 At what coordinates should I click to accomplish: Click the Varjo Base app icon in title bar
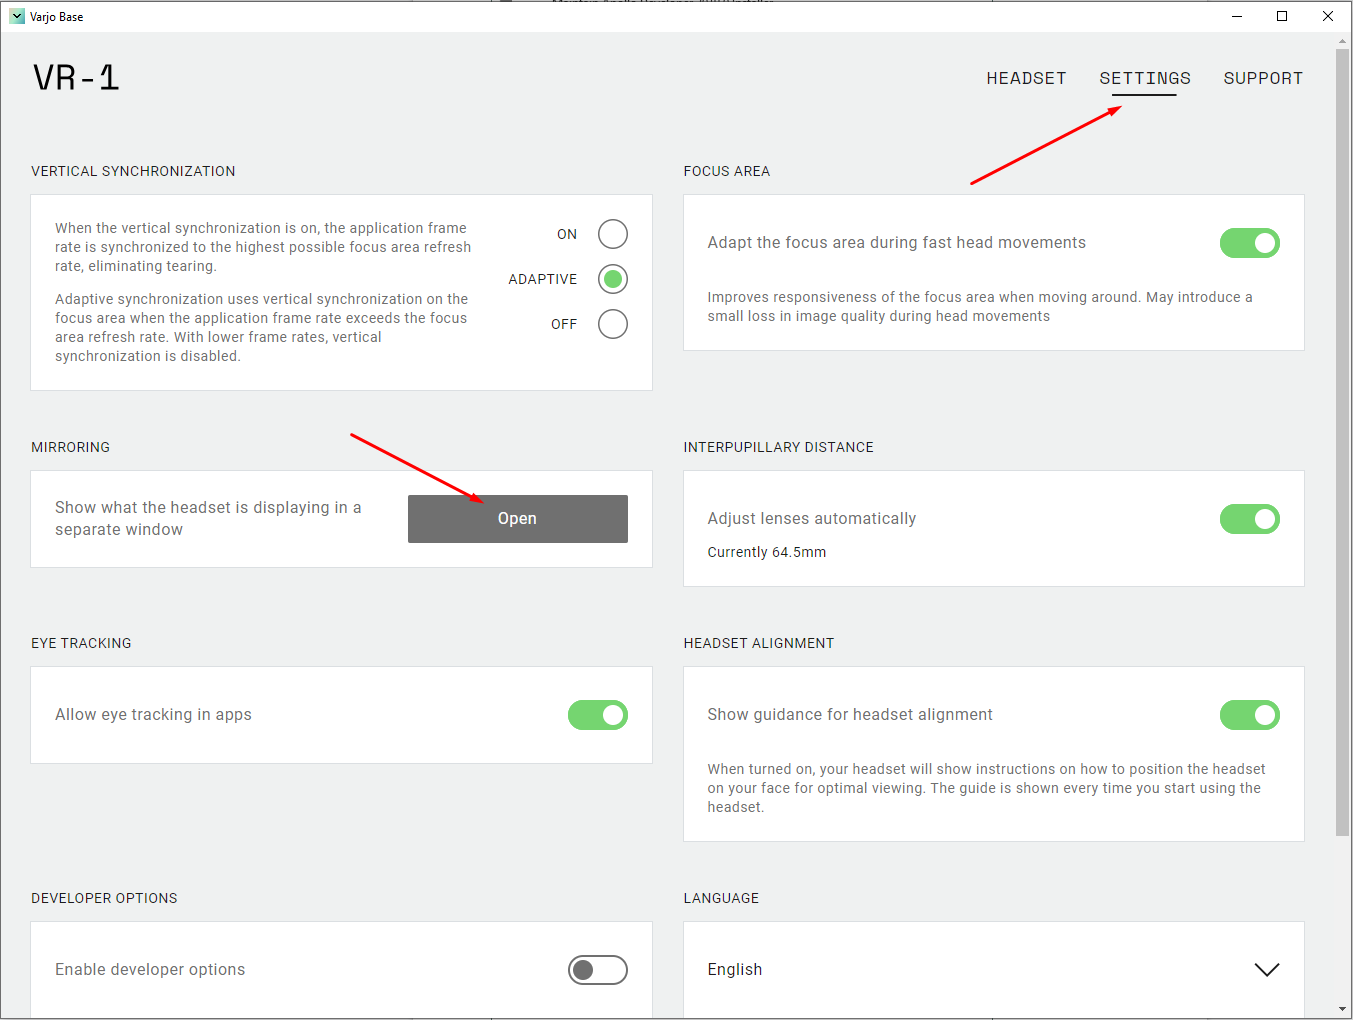(x=17, y=16)
